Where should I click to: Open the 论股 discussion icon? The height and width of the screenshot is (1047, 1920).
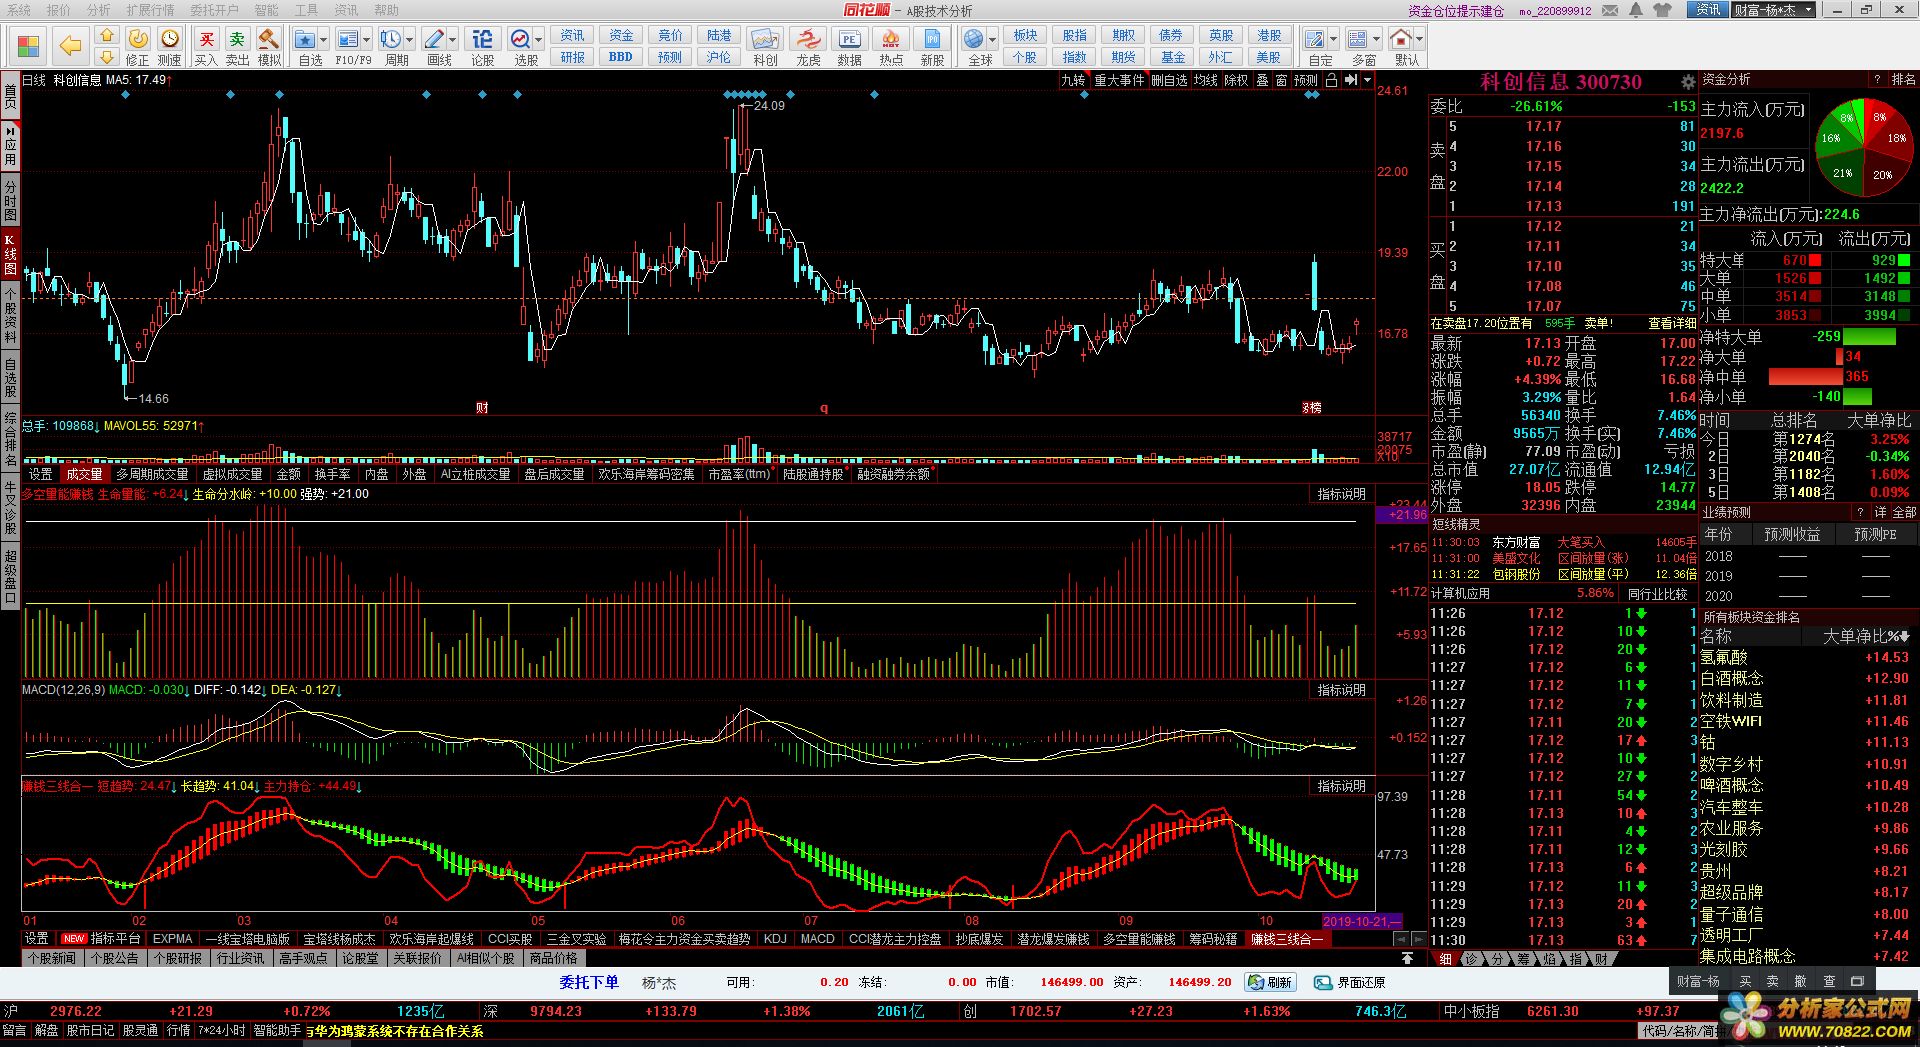482,39
